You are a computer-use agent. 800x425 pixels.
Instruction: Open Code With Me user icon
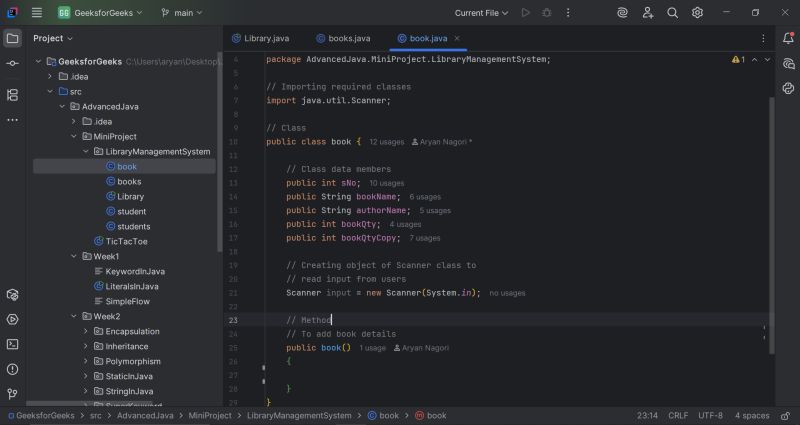pyautogui.click(x=648, y=13)
